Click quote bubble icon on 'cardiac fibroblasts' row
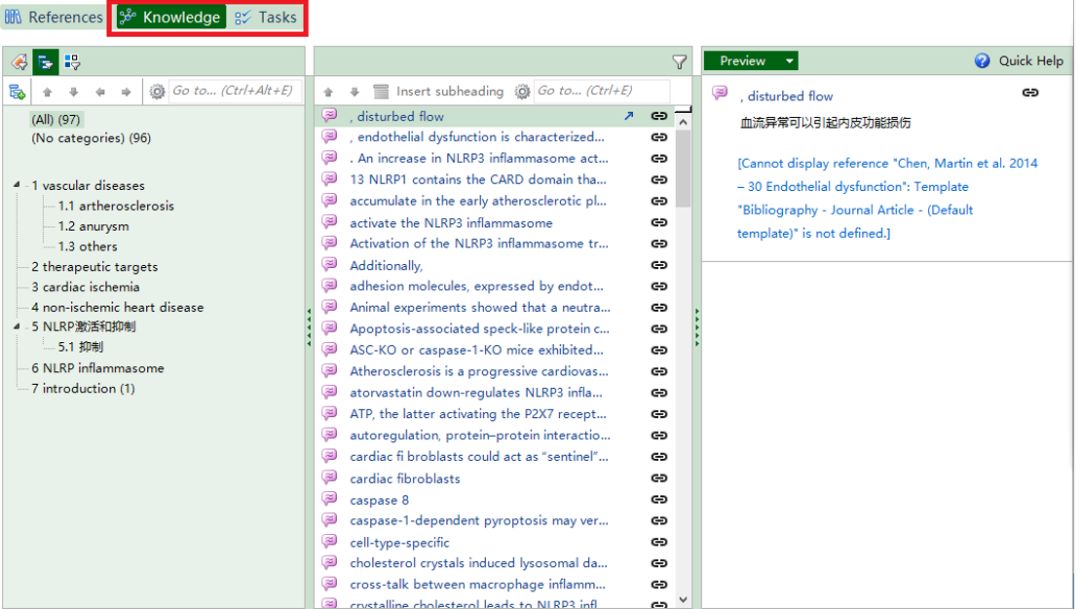1080x609 pixels. coord(330,477)
